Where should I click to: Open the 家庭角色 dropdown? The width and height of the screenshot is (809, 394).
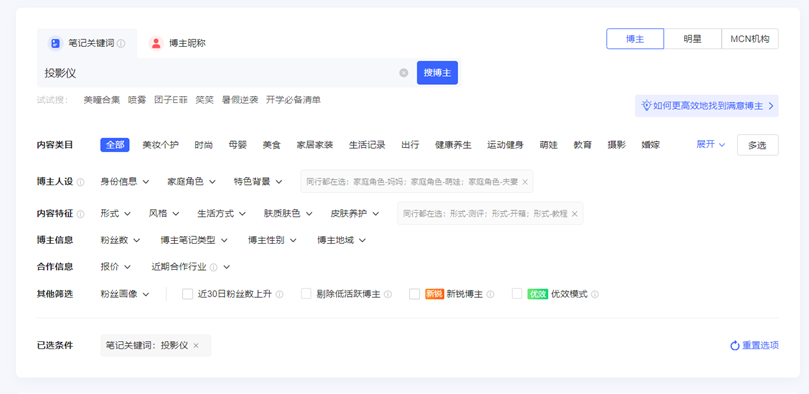tap(191, 182)
